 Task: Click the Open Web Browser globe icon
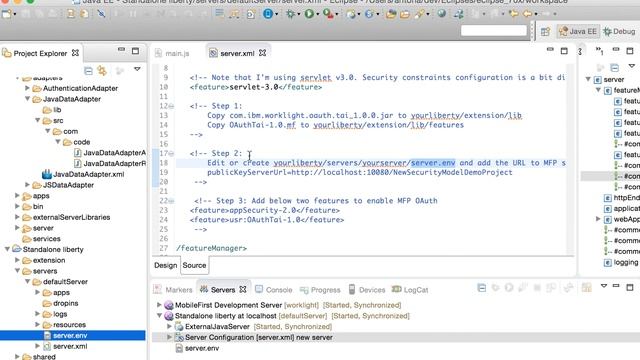click(442, 14)
